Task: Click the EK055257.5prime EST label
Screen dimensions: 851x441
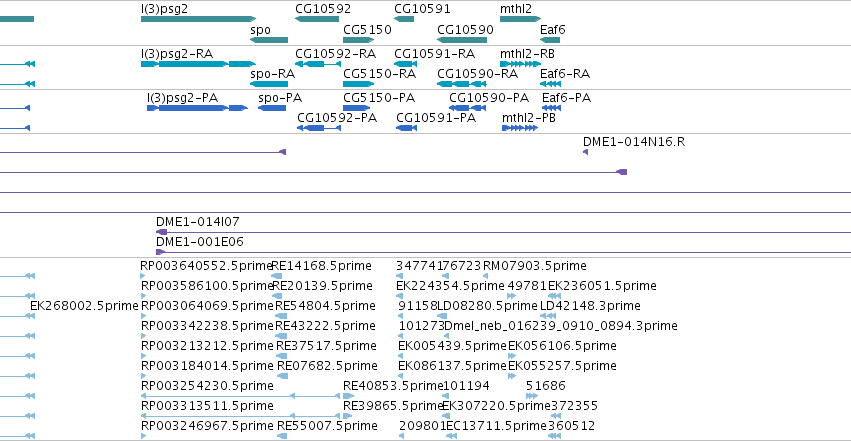Action: 562,366
